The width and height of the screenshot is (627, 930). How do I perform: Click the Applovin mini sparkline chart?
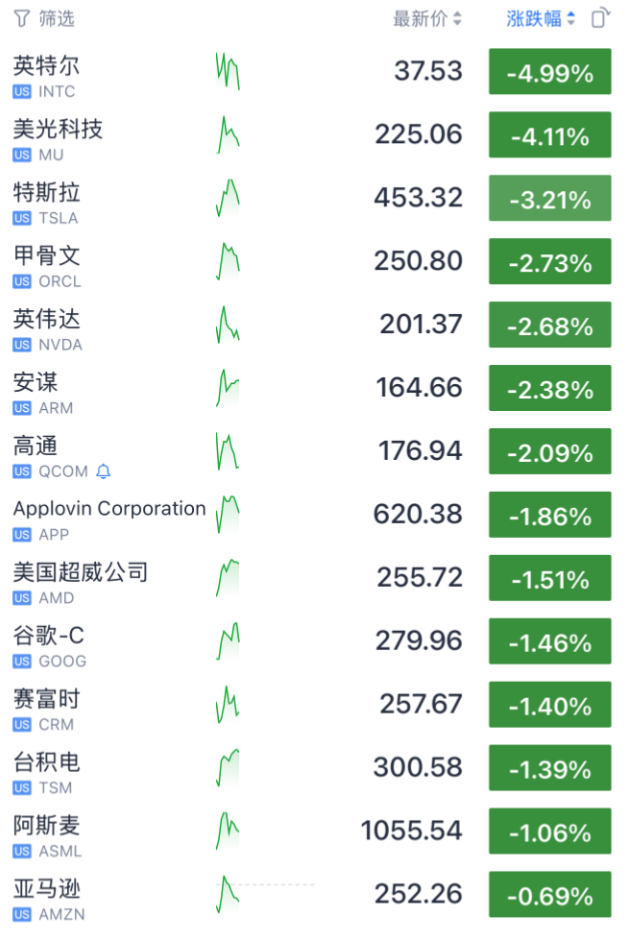pyautogui.click(x=227, y=514)
